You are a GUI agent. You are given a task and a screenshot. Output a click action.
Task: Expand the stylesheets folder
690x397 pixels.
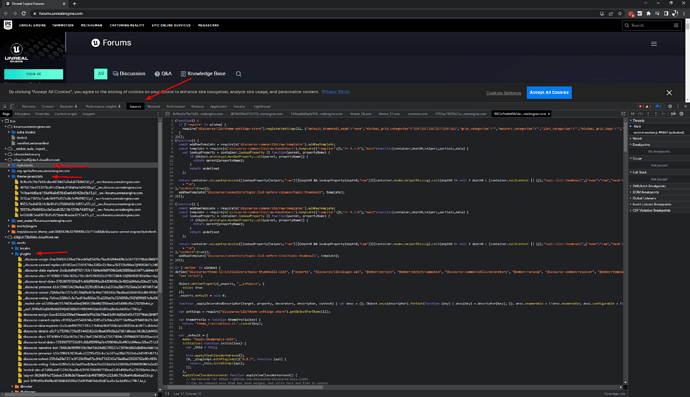9,165
